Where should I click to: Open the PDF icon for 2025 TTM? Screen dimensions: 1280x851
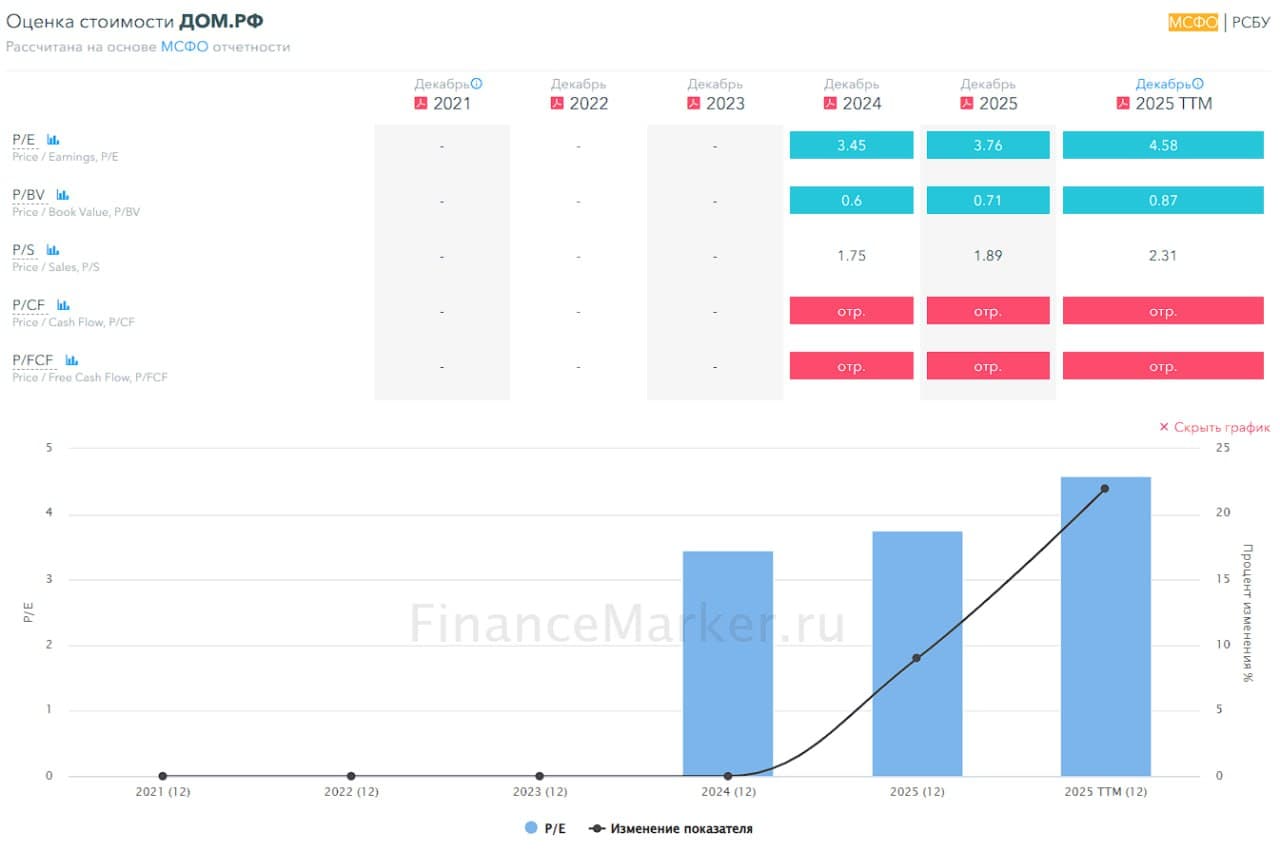(1124, 103)
